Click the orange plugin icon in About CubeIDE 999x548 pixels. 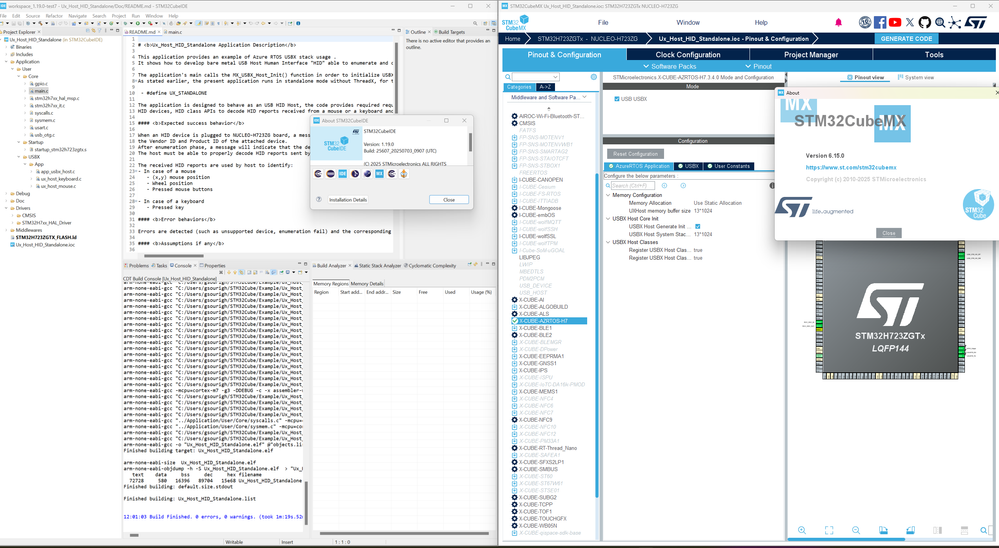pyautogui.click(x=403, y=173)
